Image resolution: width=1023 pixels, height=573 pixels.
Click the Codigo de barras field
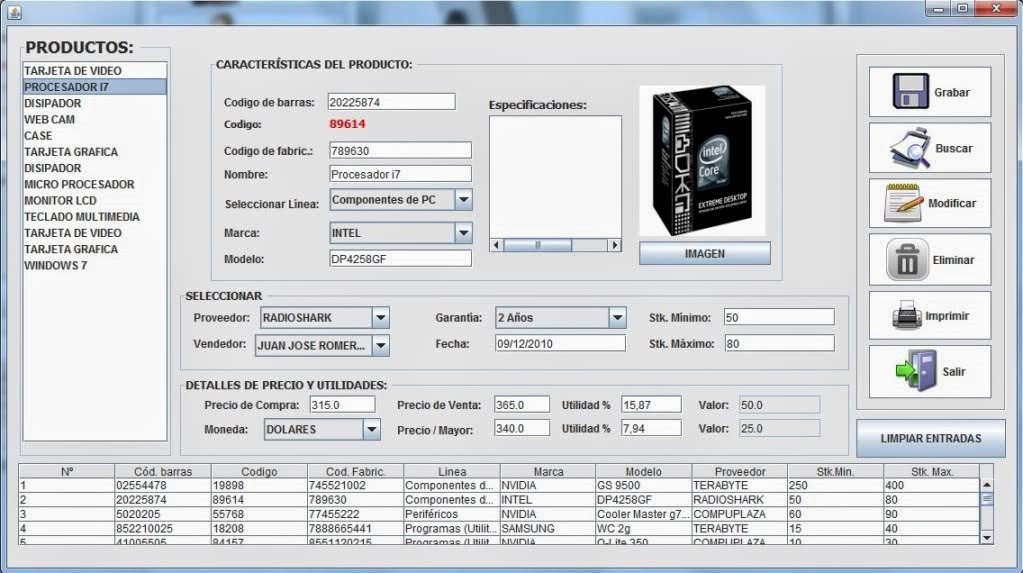391,102
